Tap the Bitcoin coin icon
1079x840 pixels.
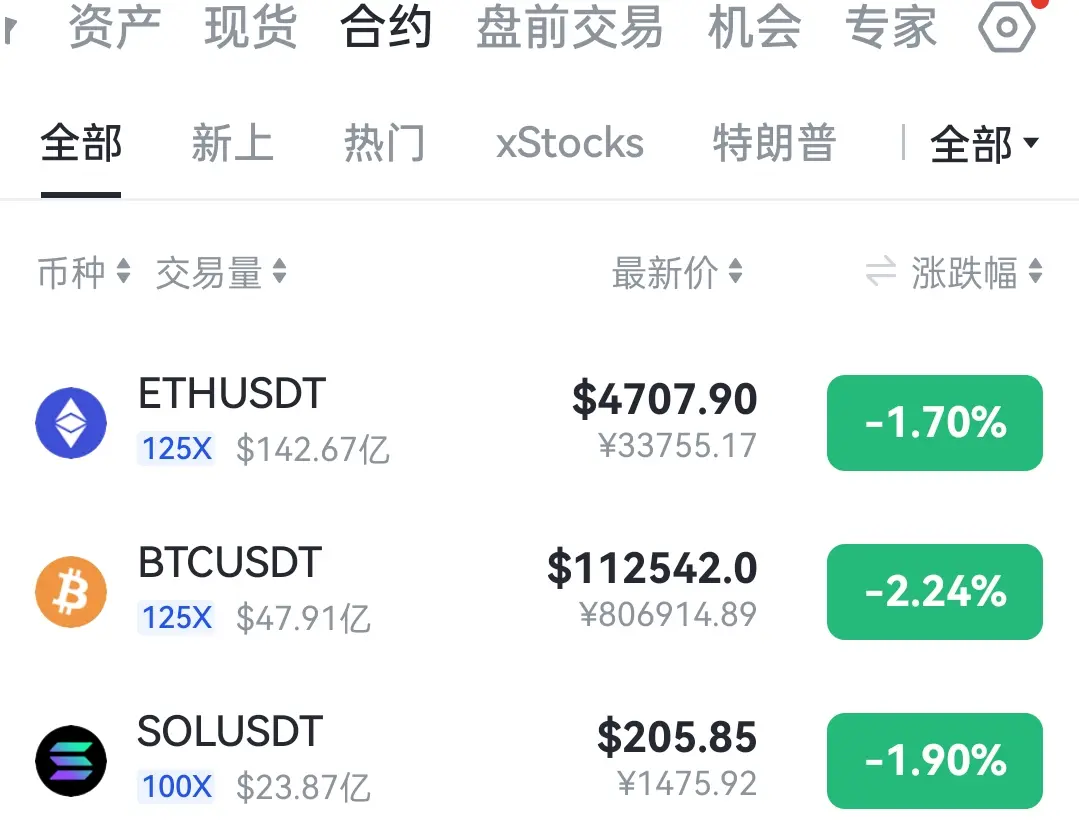(x=71, y=592)
